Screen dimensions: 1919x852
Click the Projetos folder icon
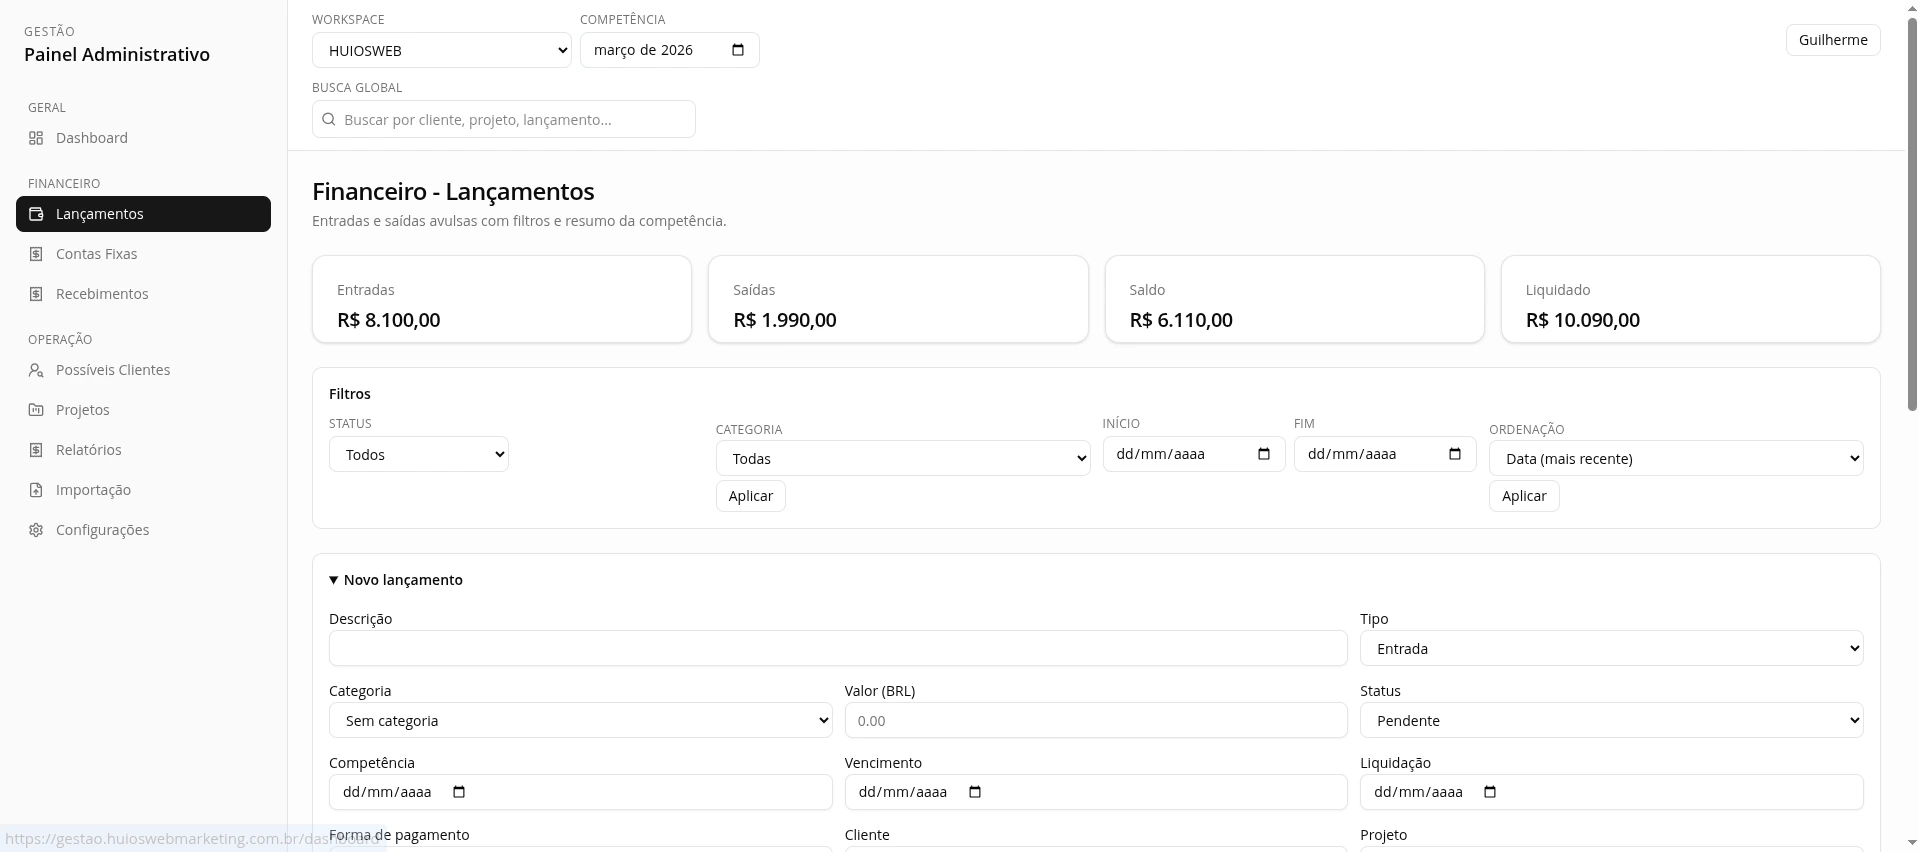[x=36, y=410]
